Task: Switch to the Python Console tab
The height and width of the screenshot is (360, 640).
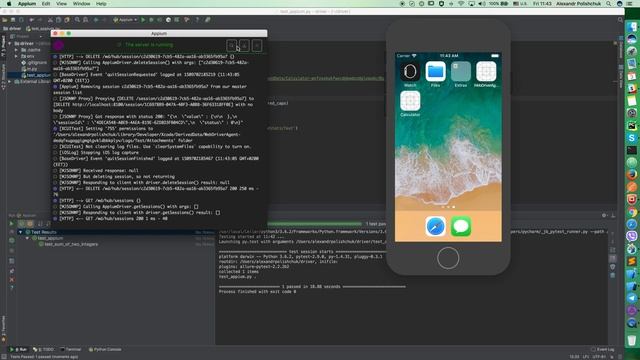Action: (x=104, y=349)
